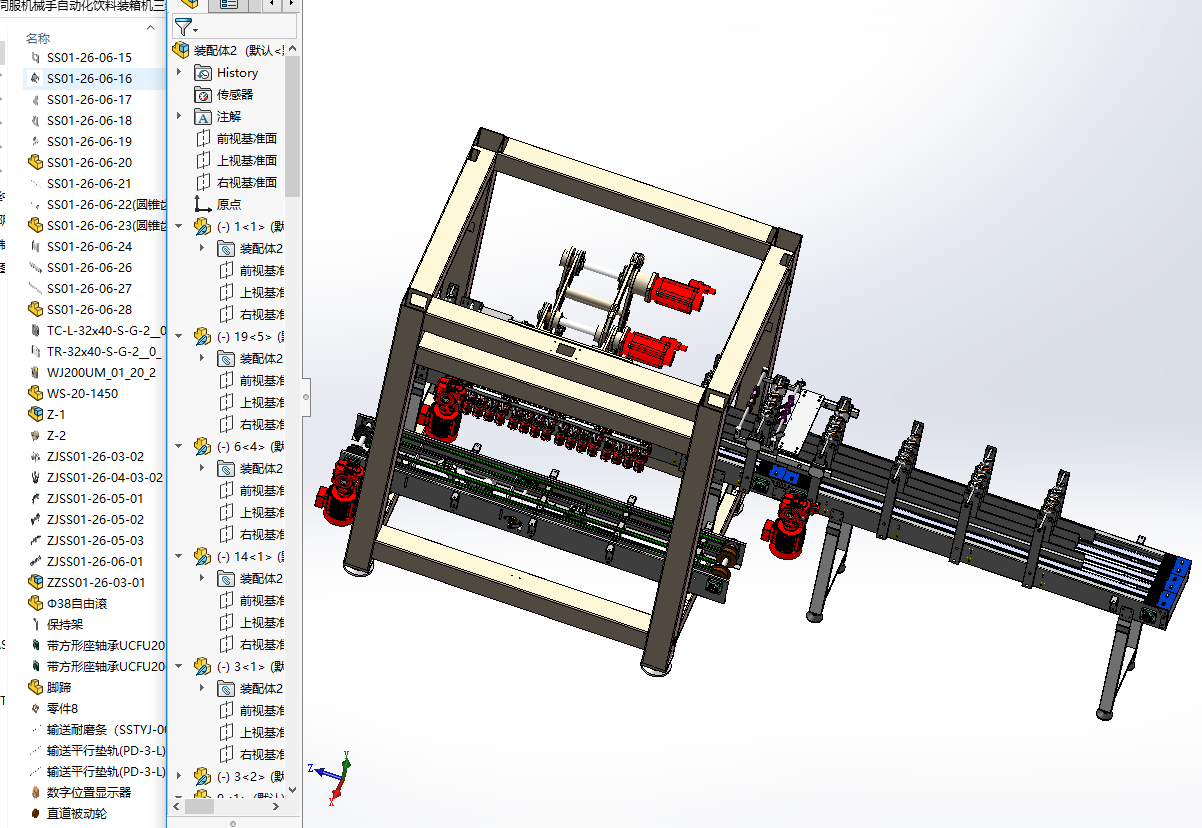Click assembly icon of SS01-26-06-20
Screen dimensions: 1202x828
click(35, 162)
